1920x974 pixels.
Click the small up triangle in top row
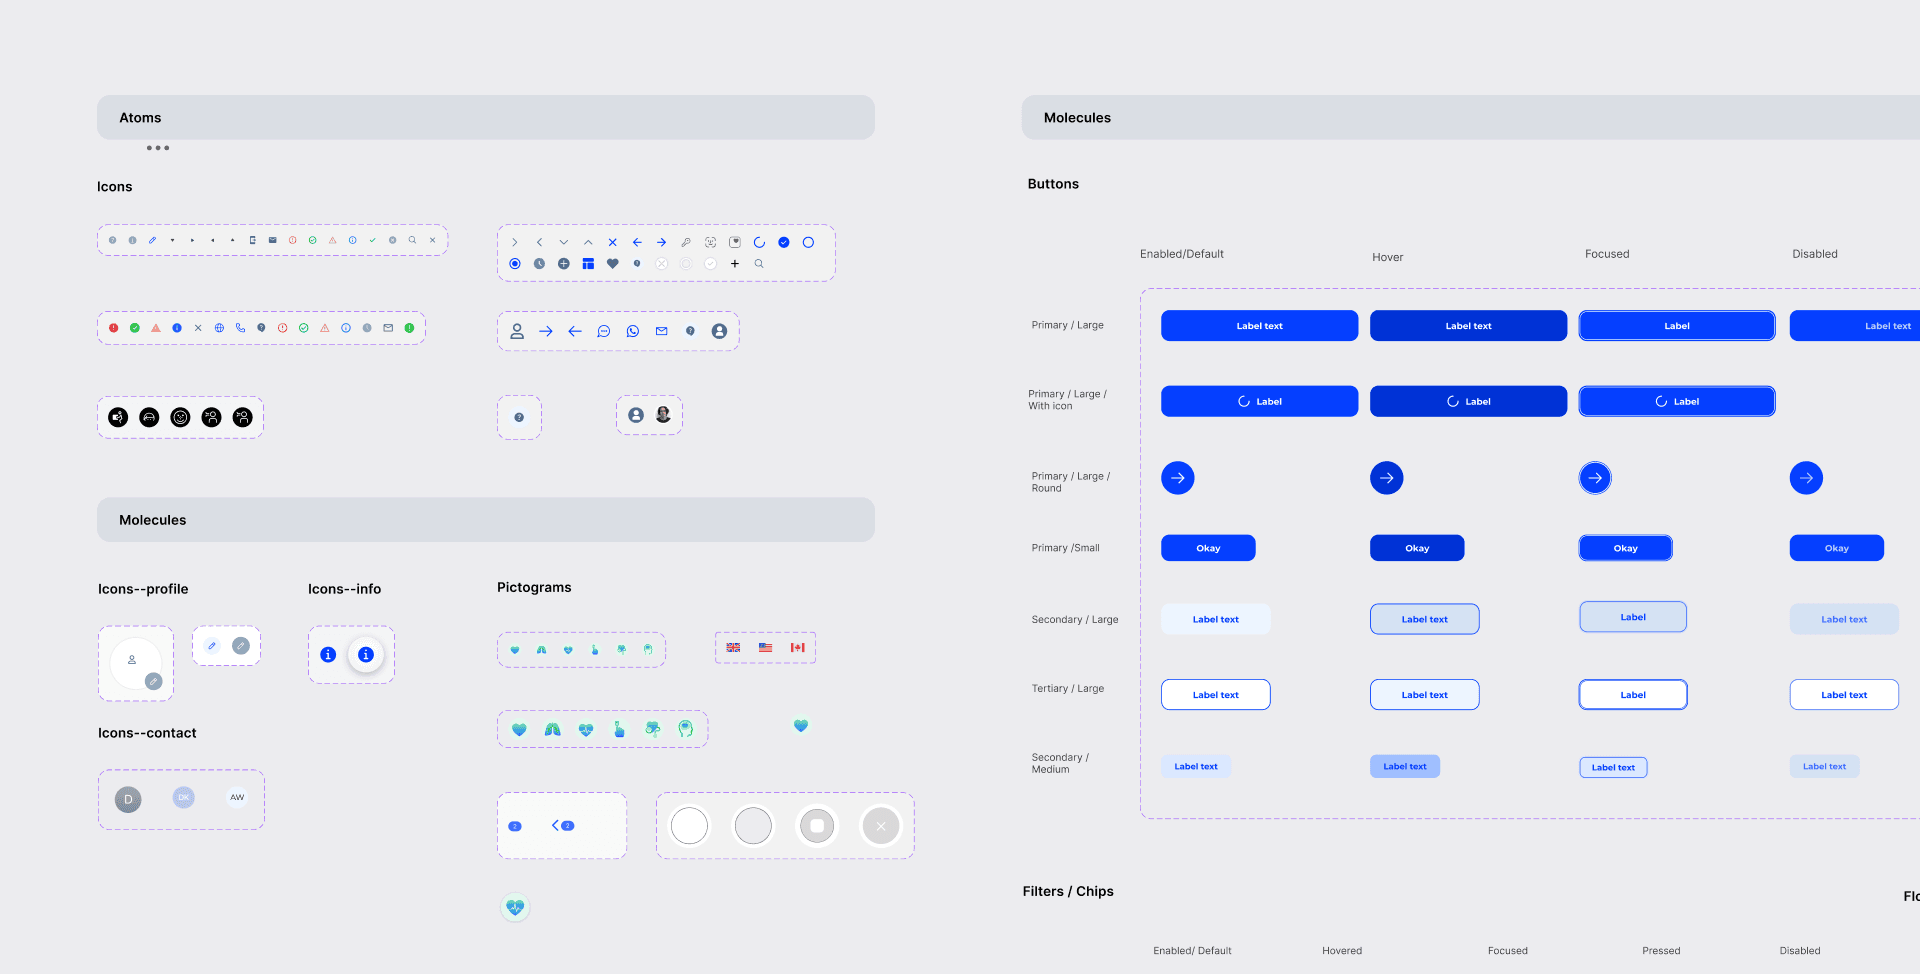232,240
